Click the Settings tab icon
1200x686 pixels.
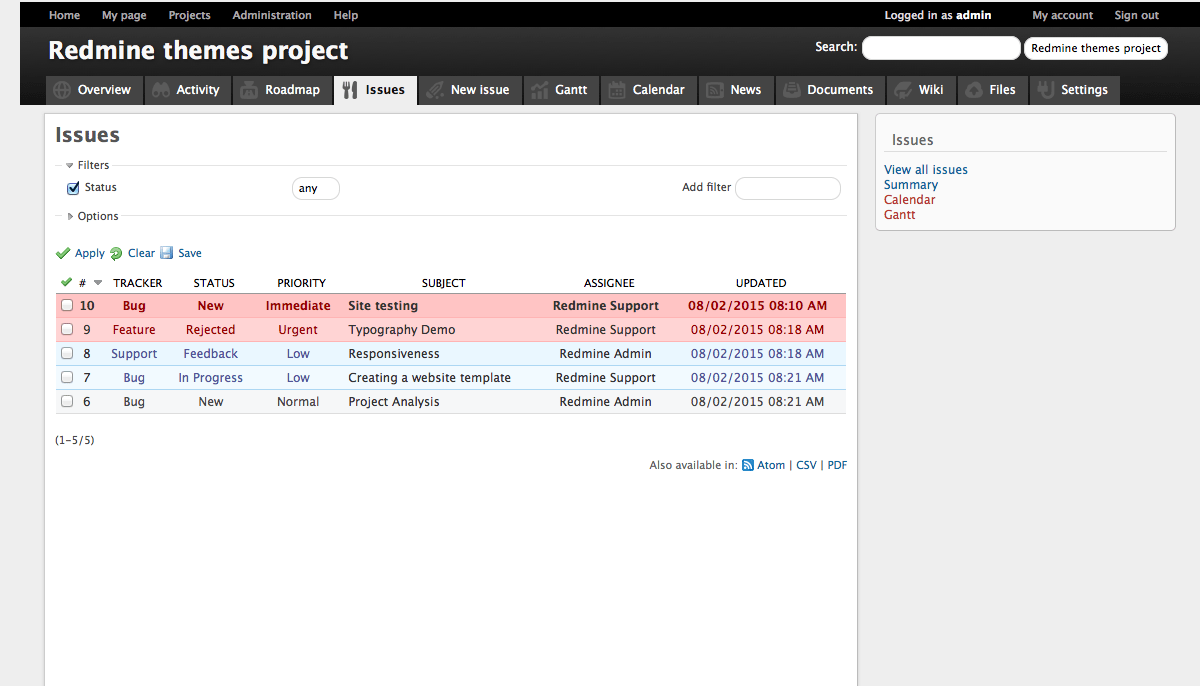[1046, 90]
